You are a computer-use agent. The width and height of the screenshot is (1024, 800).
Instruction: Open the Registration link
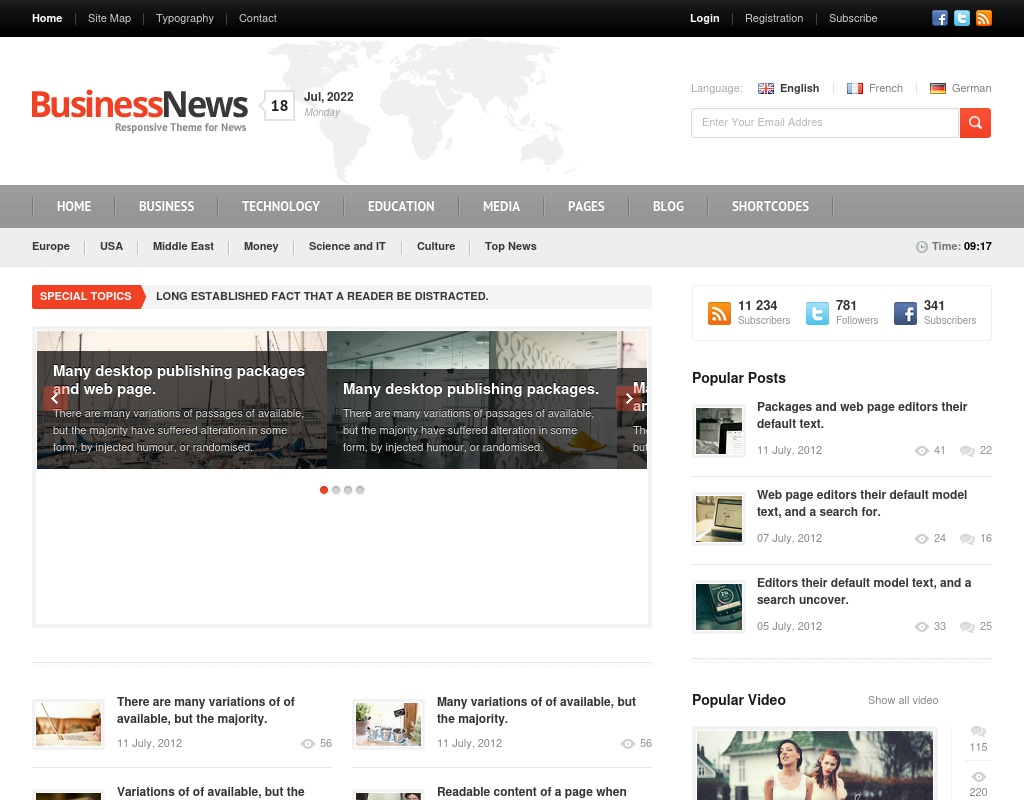click(x=774, y=18)
